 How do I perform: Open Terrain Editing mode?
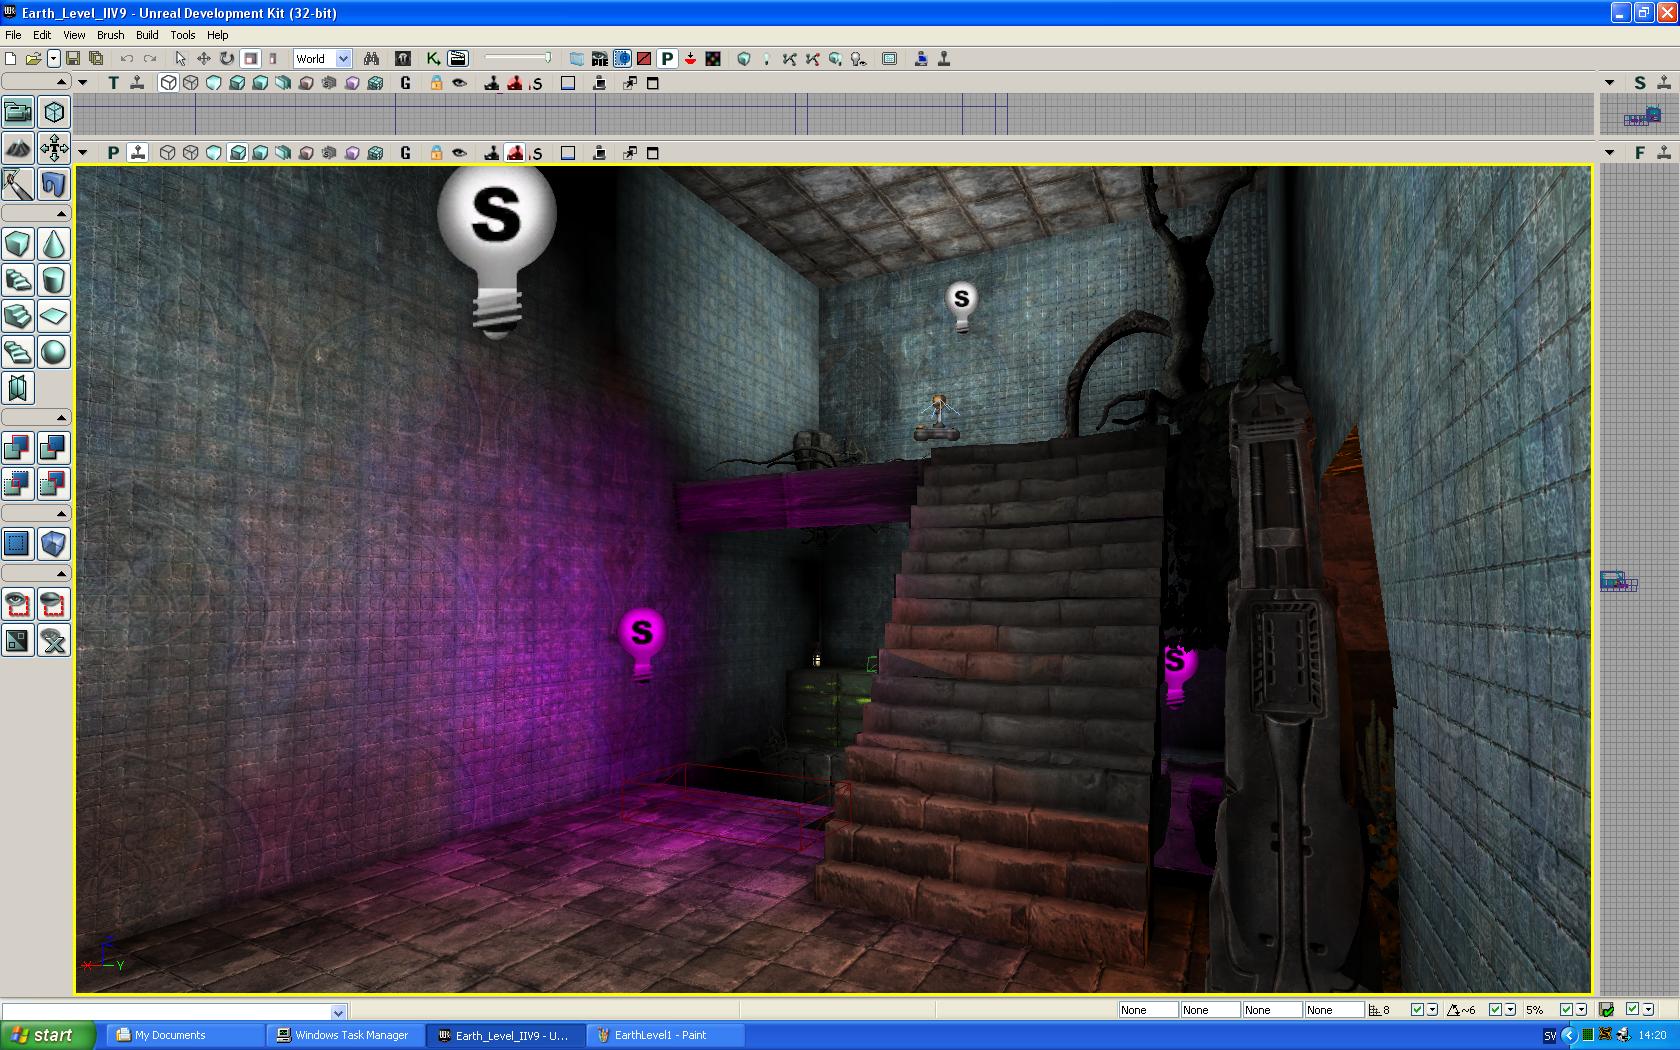tap(18, 149)
